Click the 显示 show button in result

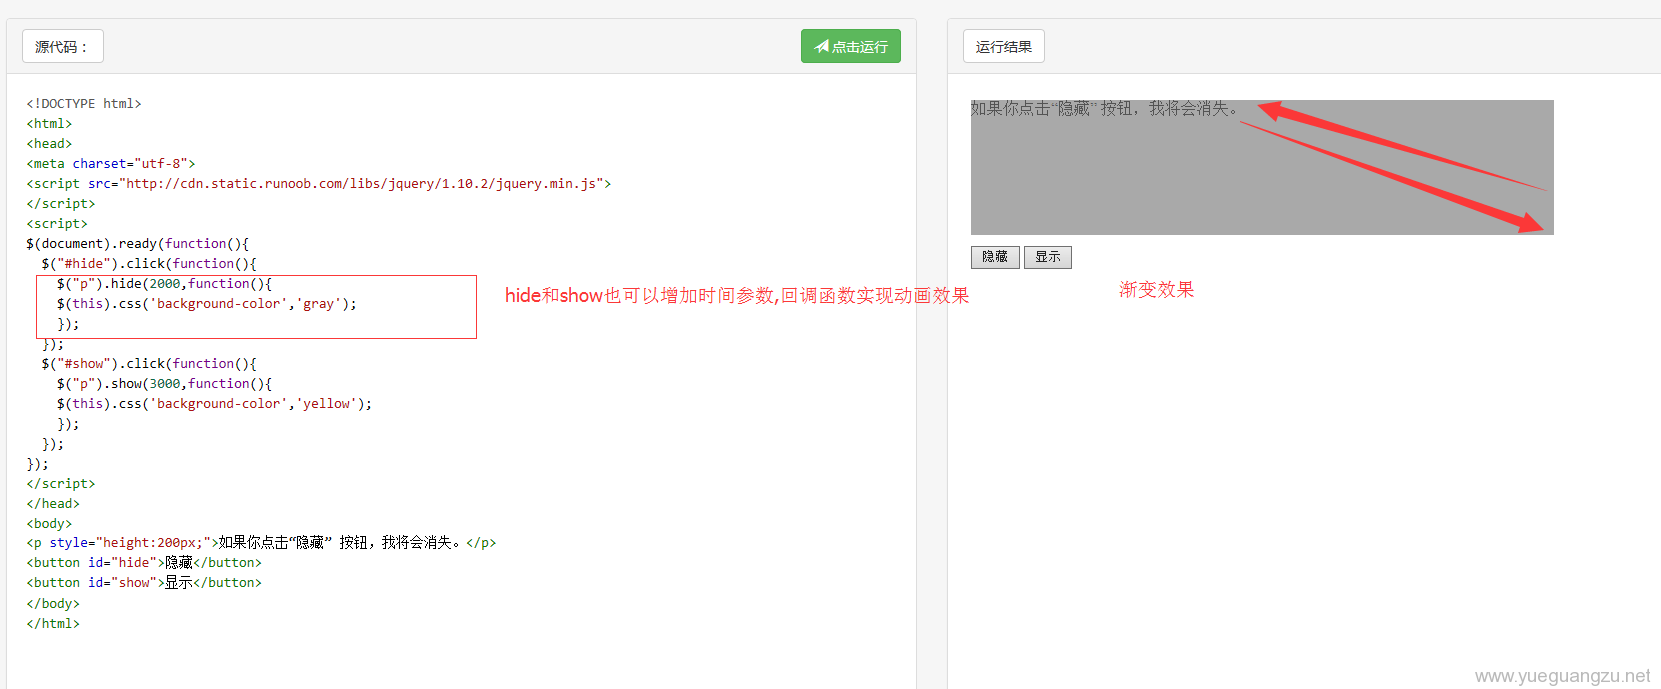[1048, 257]
